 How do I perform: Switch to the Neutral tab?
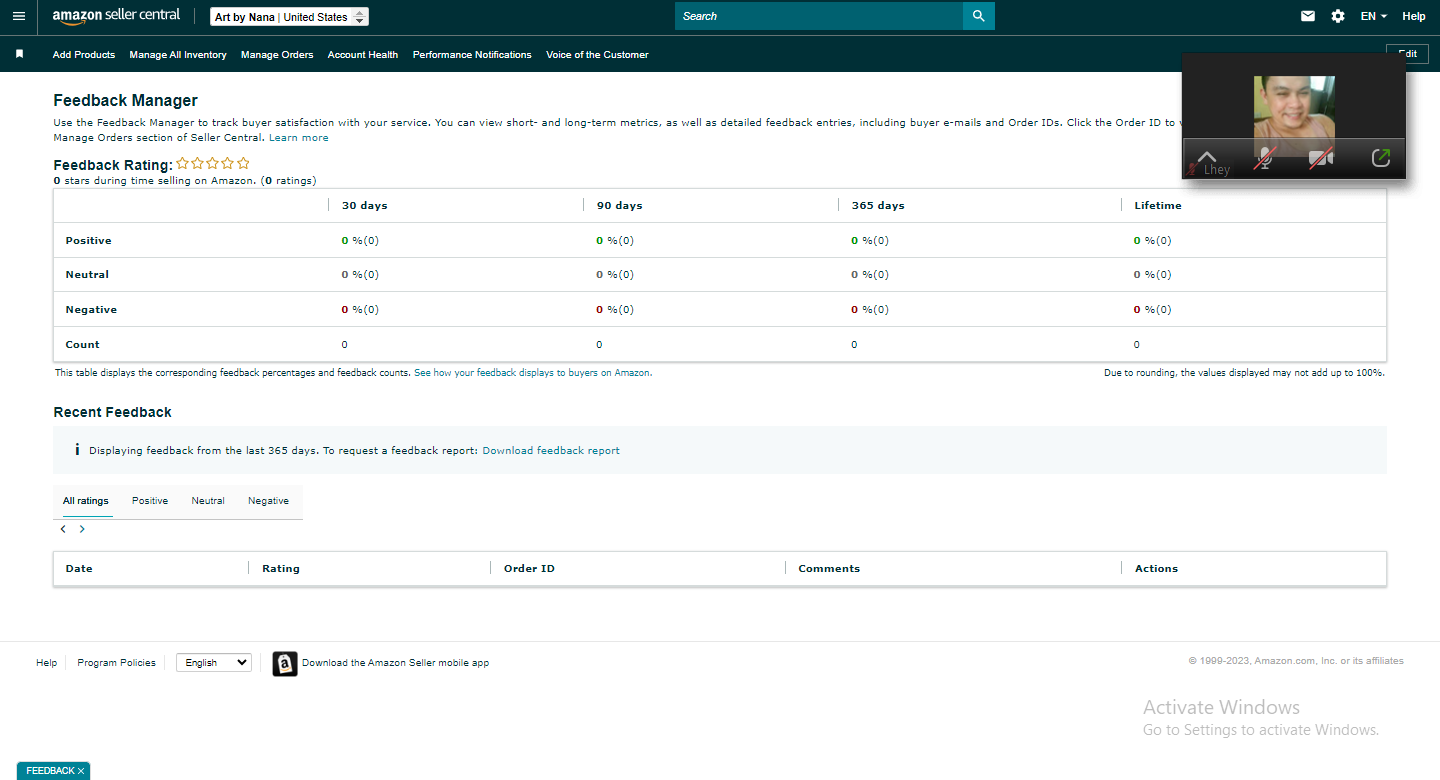208,501
